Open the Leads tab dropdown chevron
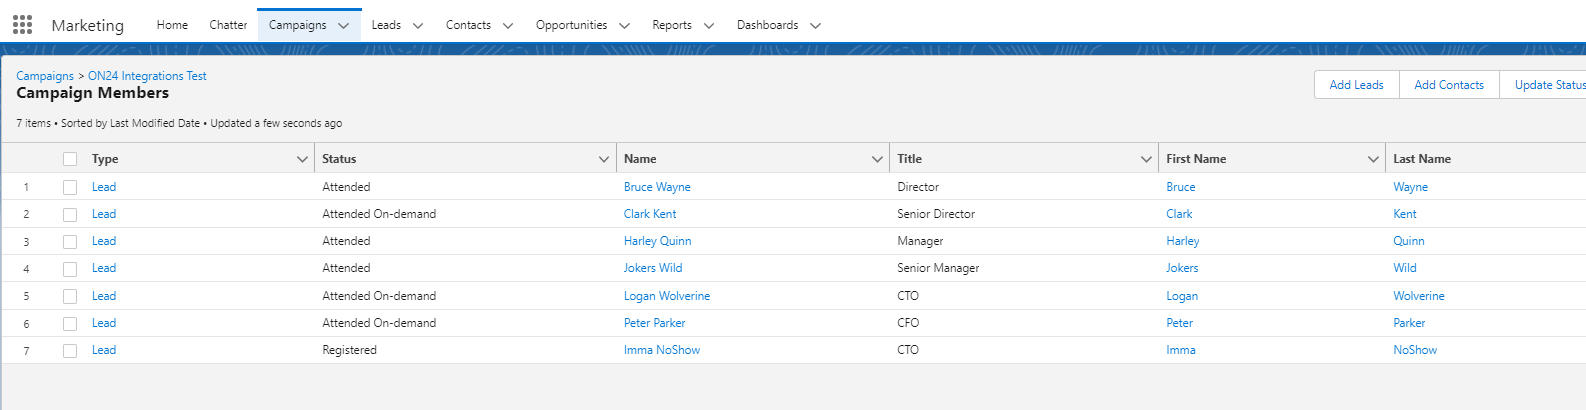This screenshot has height=410, width=1586. [x=418, y=26]
